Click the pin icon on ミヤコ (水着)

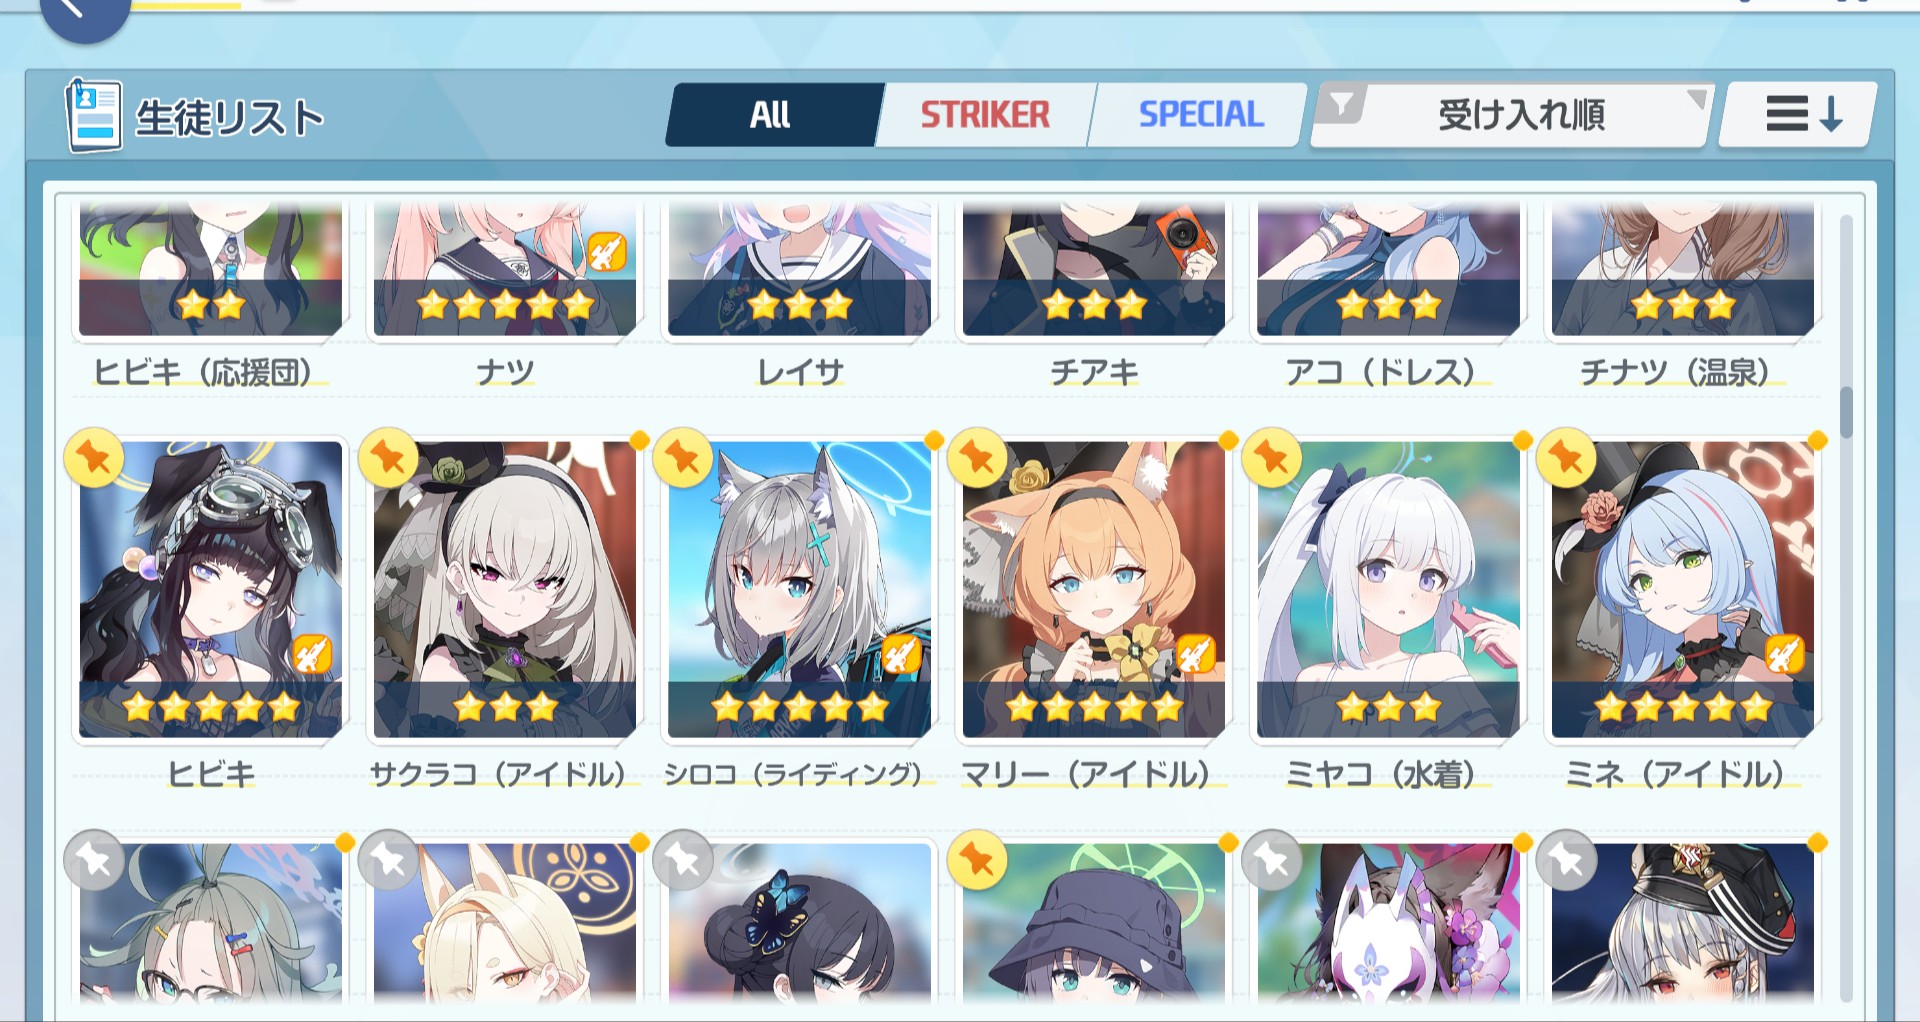click(x=1272, y=459)
